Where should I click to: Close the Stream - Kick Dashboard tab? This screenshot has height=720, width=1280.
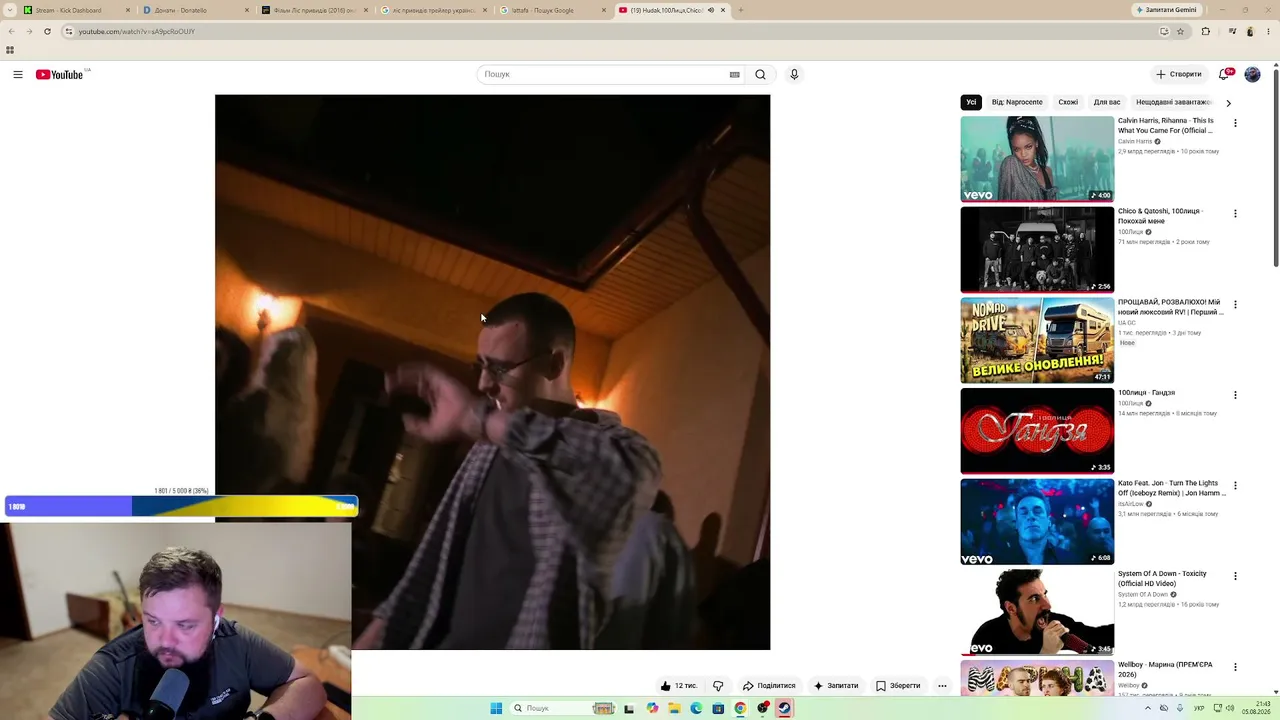coord(128,10)
